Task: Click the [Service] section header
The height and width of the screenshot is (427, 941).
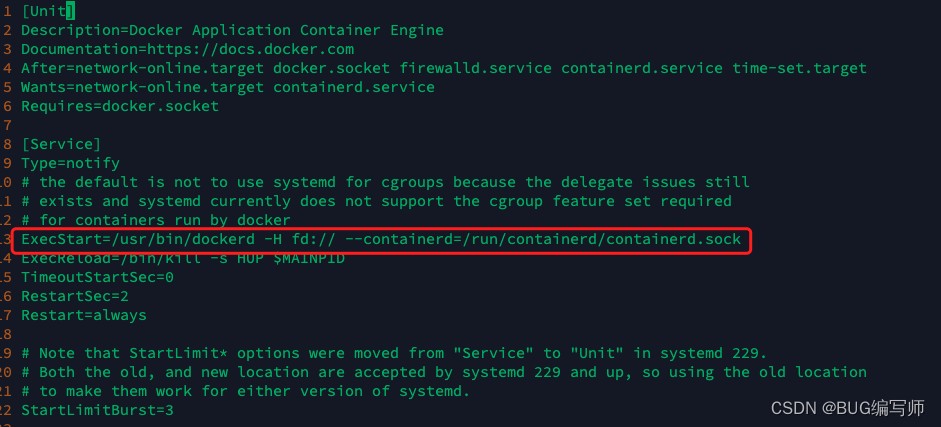Action: point(61,144)
